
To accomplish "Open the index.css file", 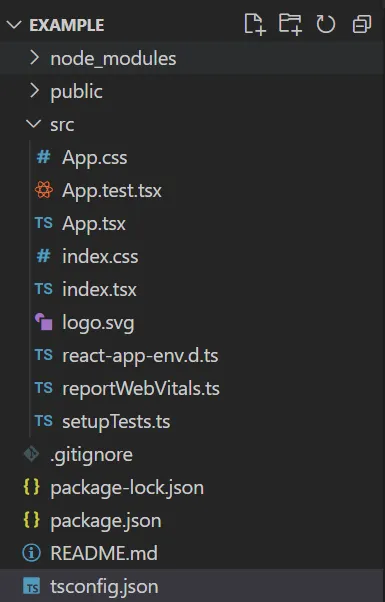I will 100,256.
